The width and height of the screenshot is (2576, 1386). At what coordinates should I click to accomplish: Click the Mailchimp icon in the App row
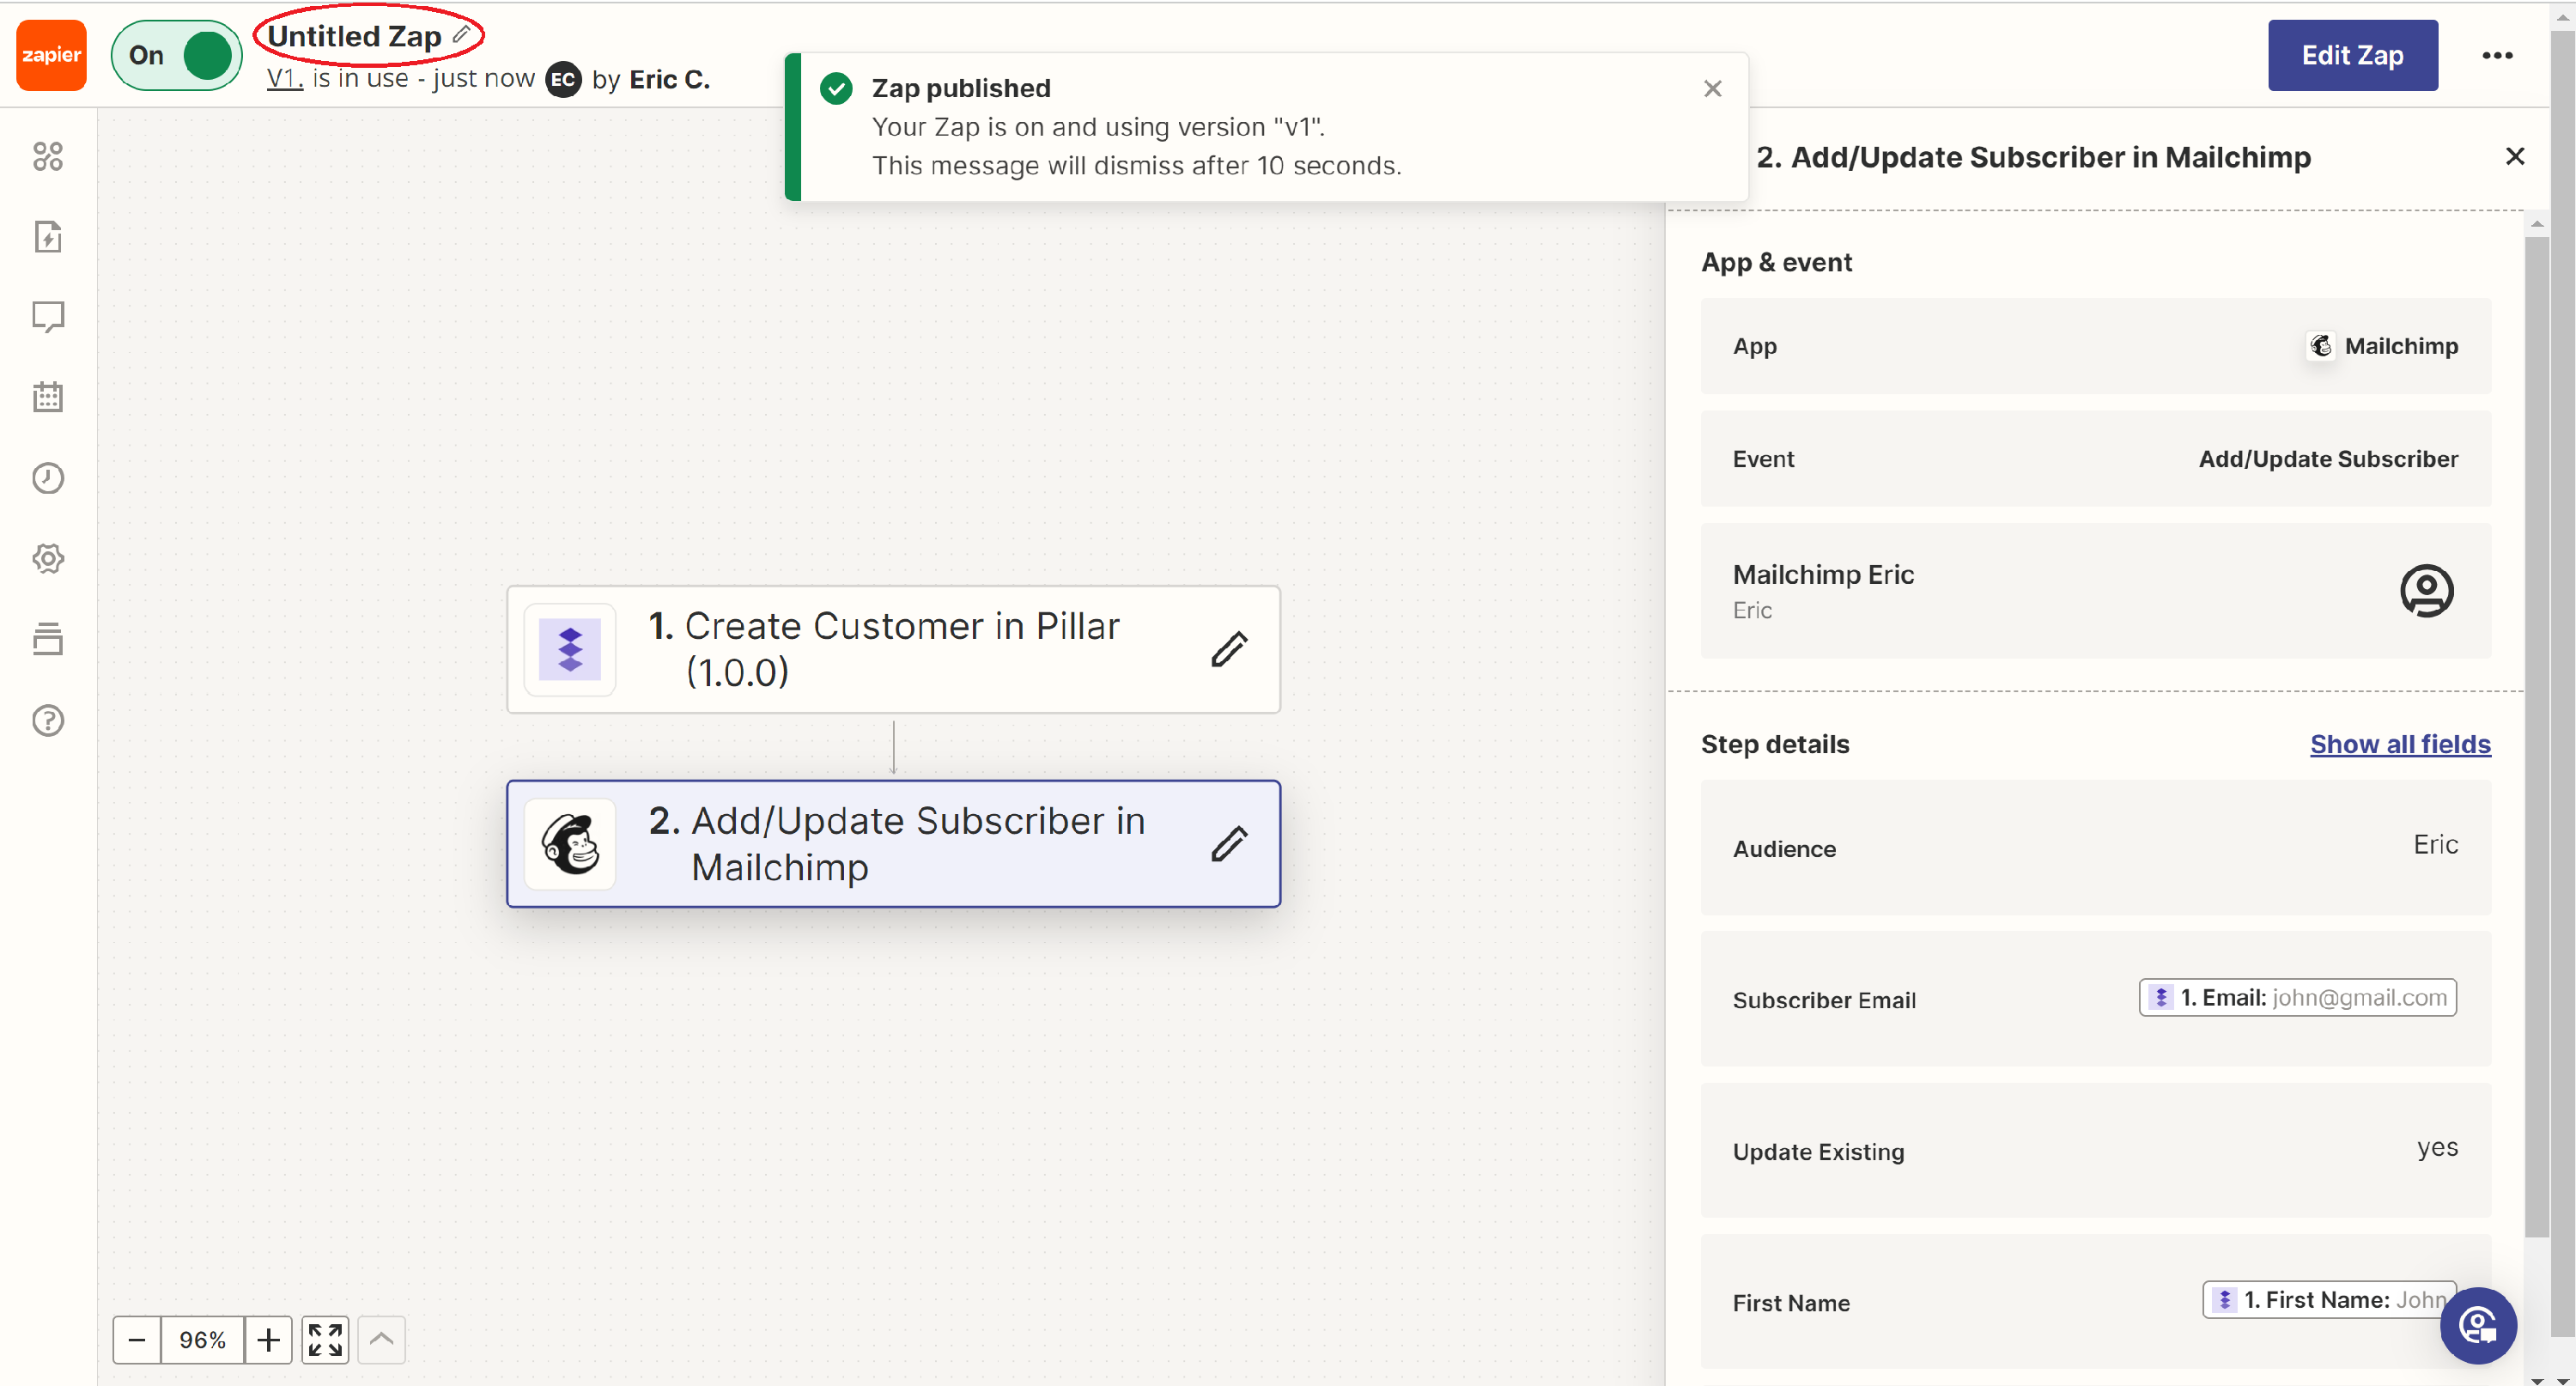[x=2320, y=346]
